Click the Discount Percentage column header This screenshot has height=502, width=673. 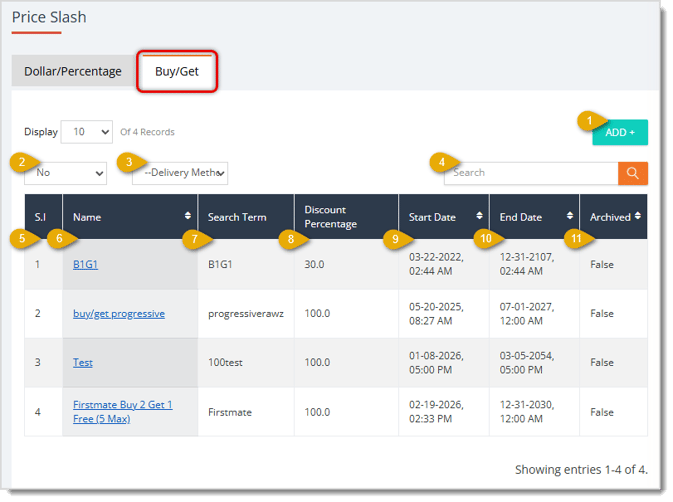click(346, 217)
